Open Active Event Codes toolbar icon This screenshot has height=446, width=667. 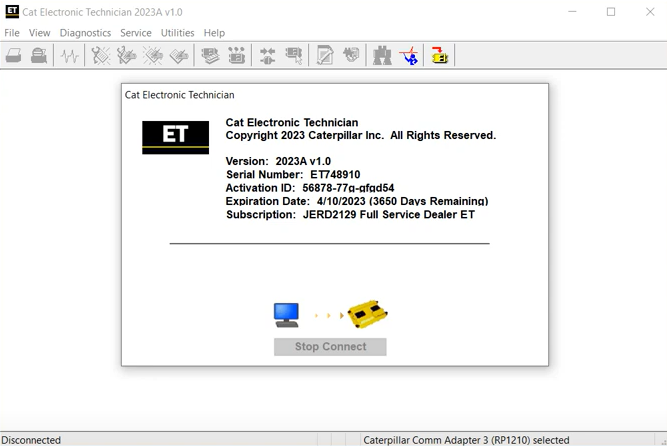pyautogui.click(x=153, y=56)
